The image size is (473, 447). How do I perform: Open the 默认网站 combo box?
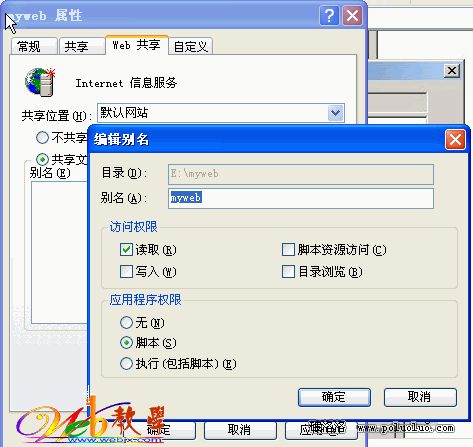pos(221,113)
